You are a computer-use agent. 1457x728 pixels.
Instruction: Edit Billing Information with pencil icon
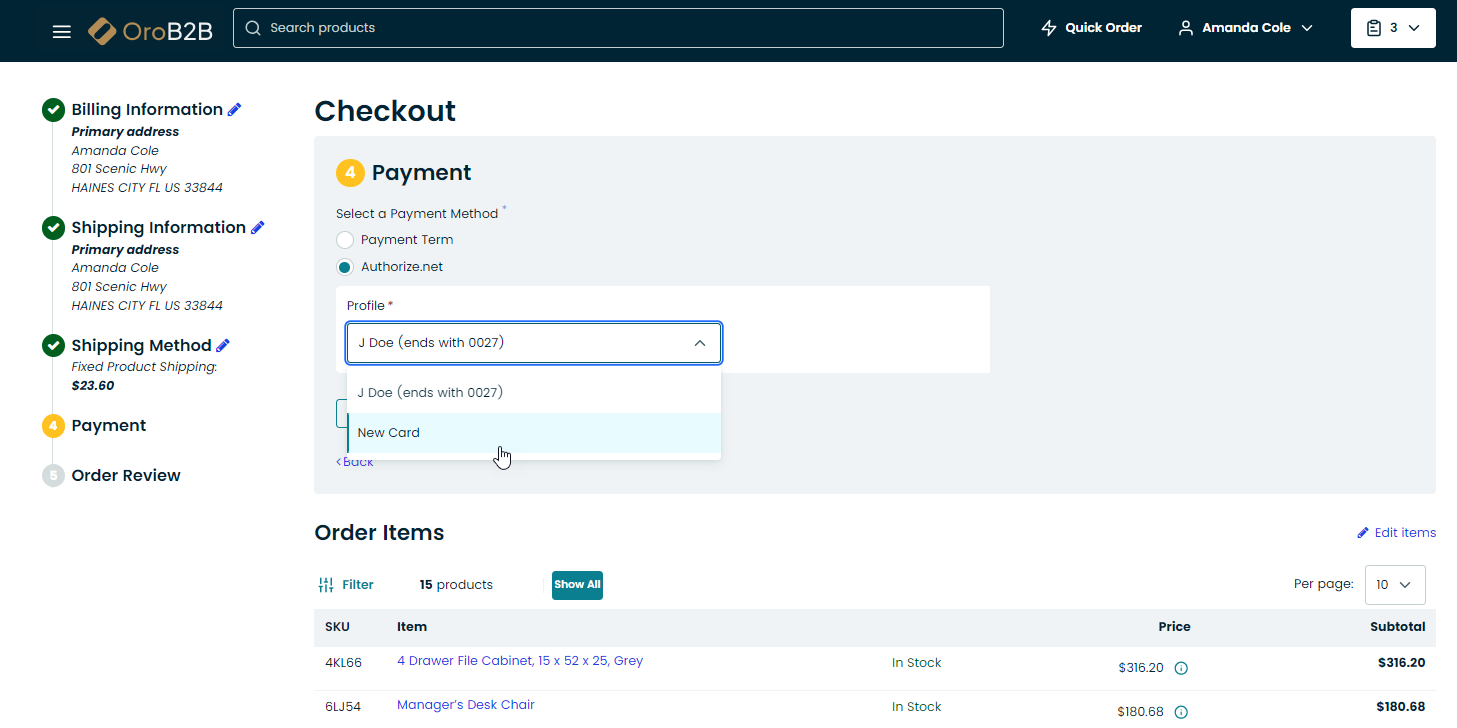pyautogui.click(x=235, y=110)
